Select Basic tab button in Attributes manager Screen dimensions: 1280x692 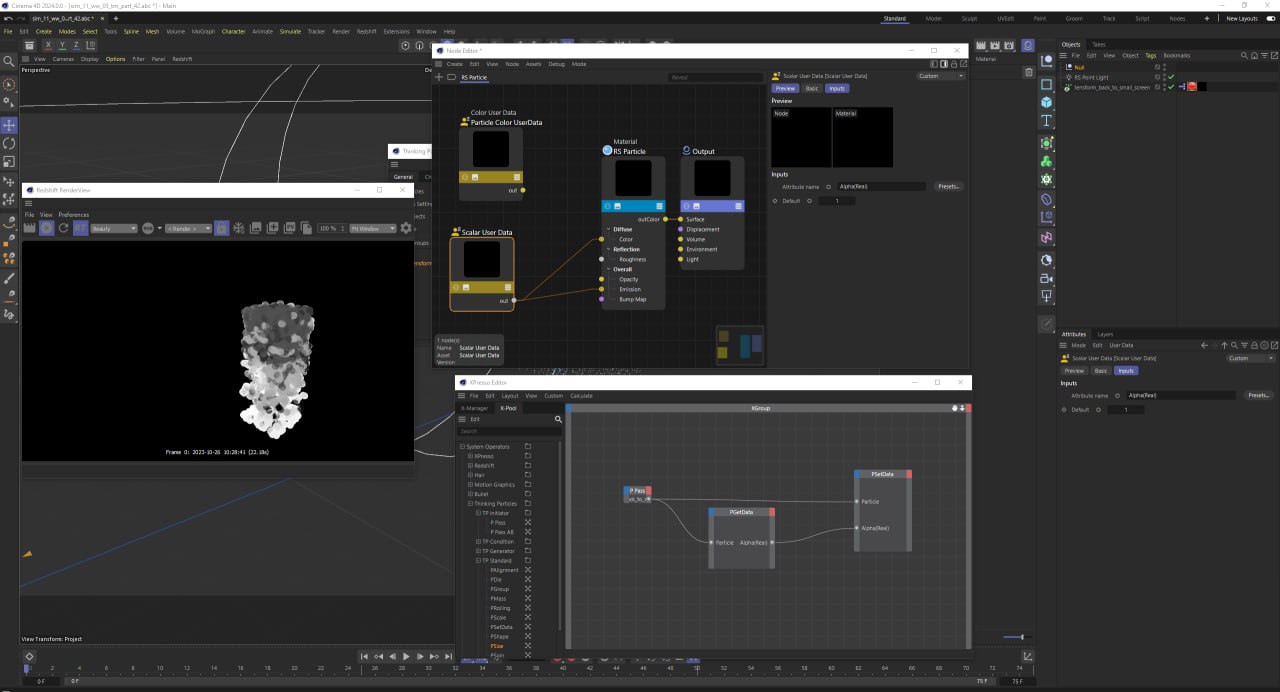coord(1100,371)
